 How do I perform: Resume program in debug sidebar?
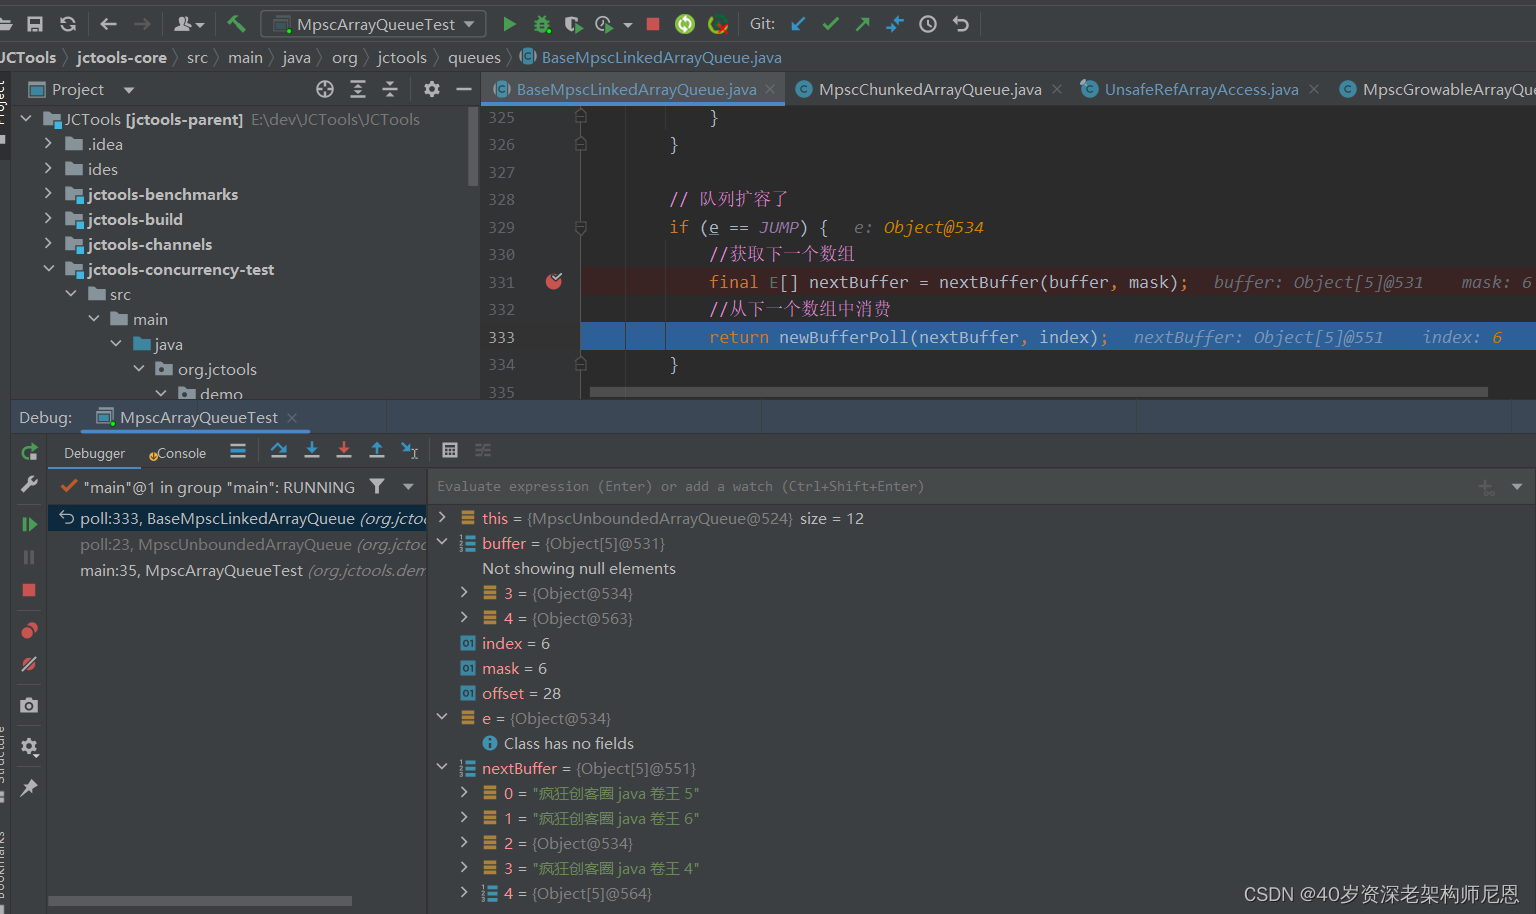point(29,524)
